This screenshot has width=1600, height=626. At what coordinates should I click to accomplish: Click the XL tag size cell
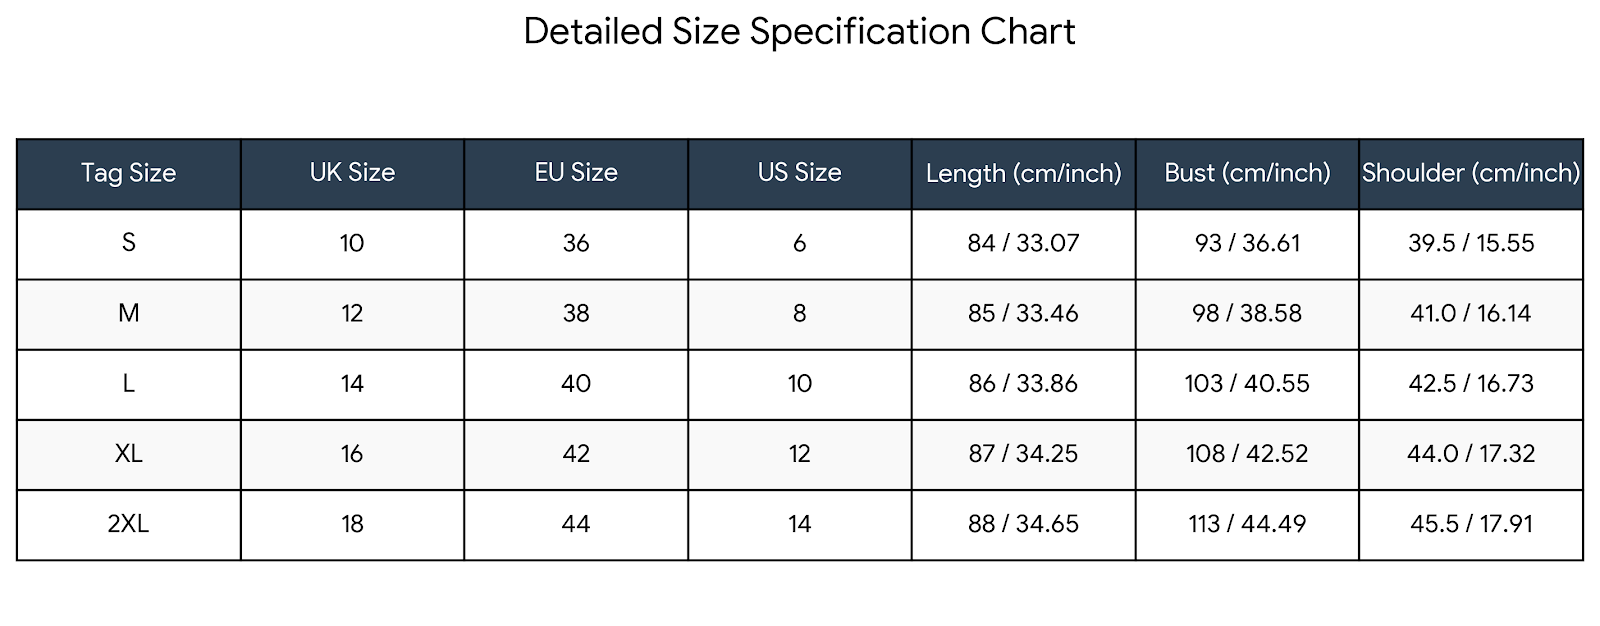pyautogui.click(x=128, y=454)
